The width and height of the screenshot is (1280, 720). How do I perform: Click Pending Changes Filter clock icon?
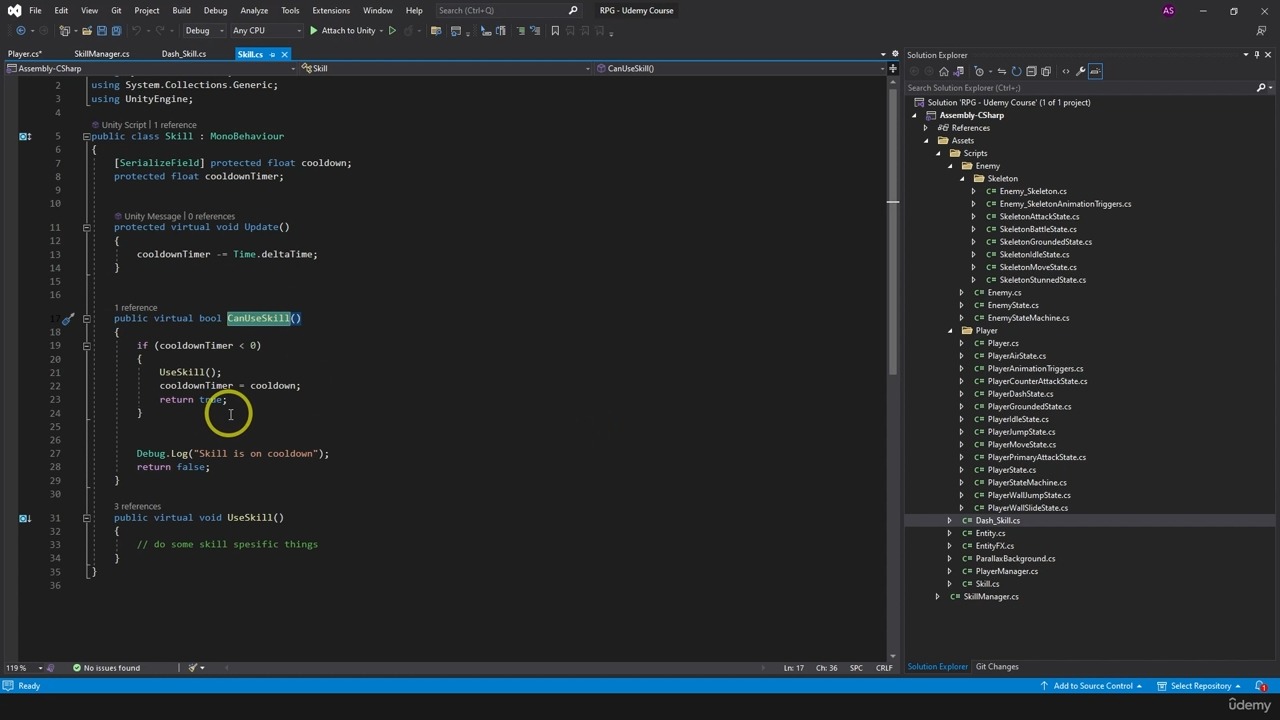point(979,71)
